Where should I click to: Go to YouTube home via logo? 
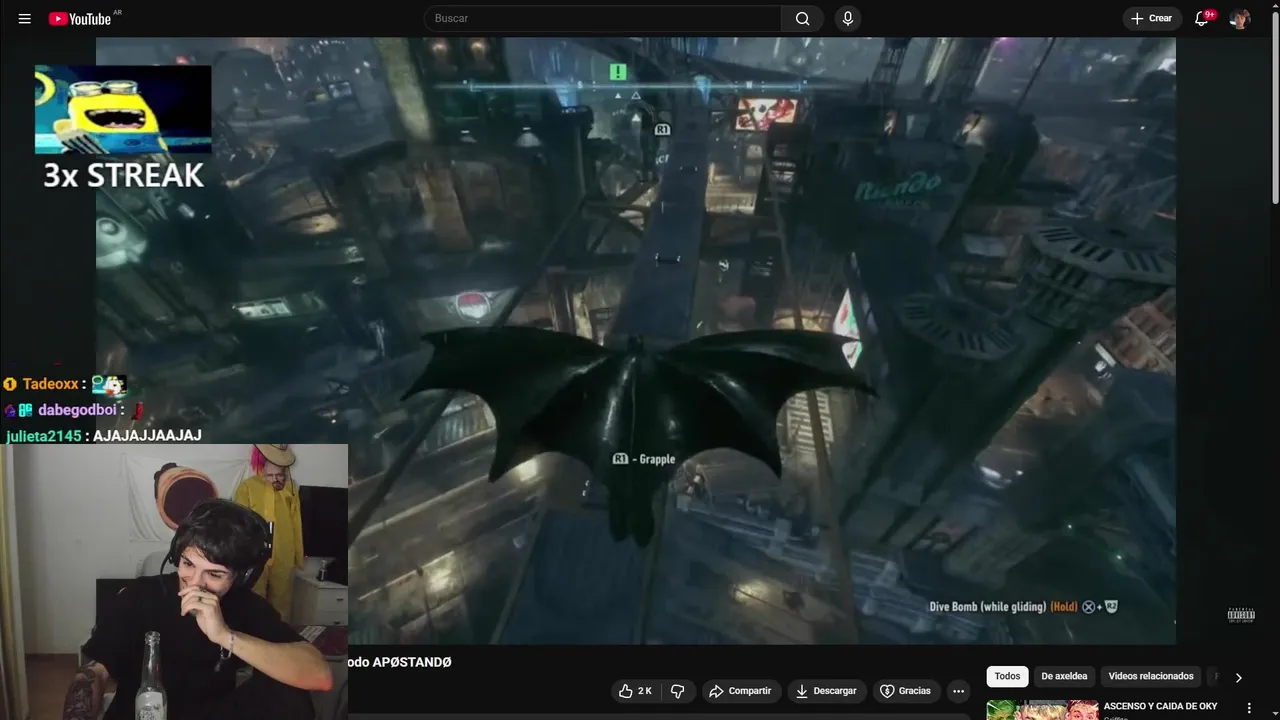click(x=80, y=19)
